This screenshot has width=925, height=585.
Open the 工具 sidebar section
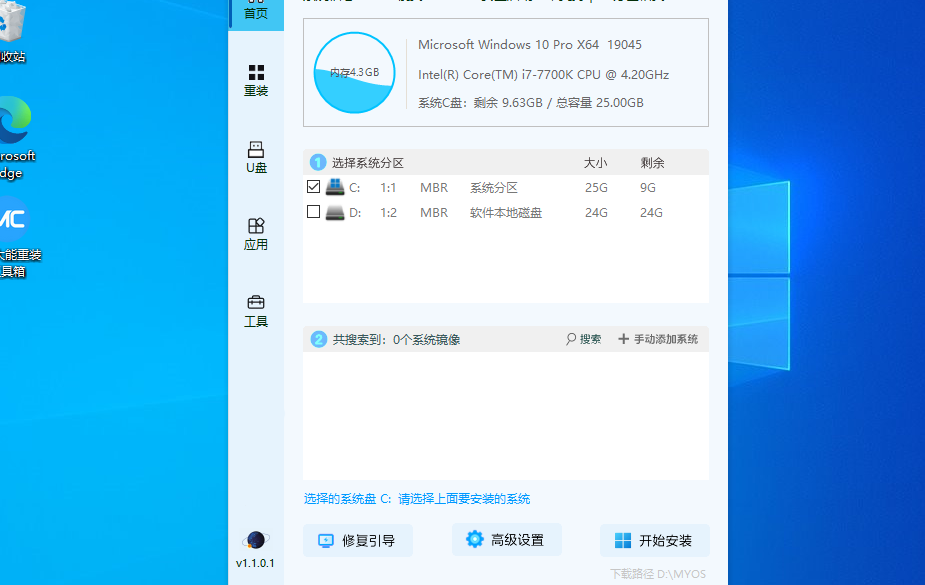[x=256, y=311]
